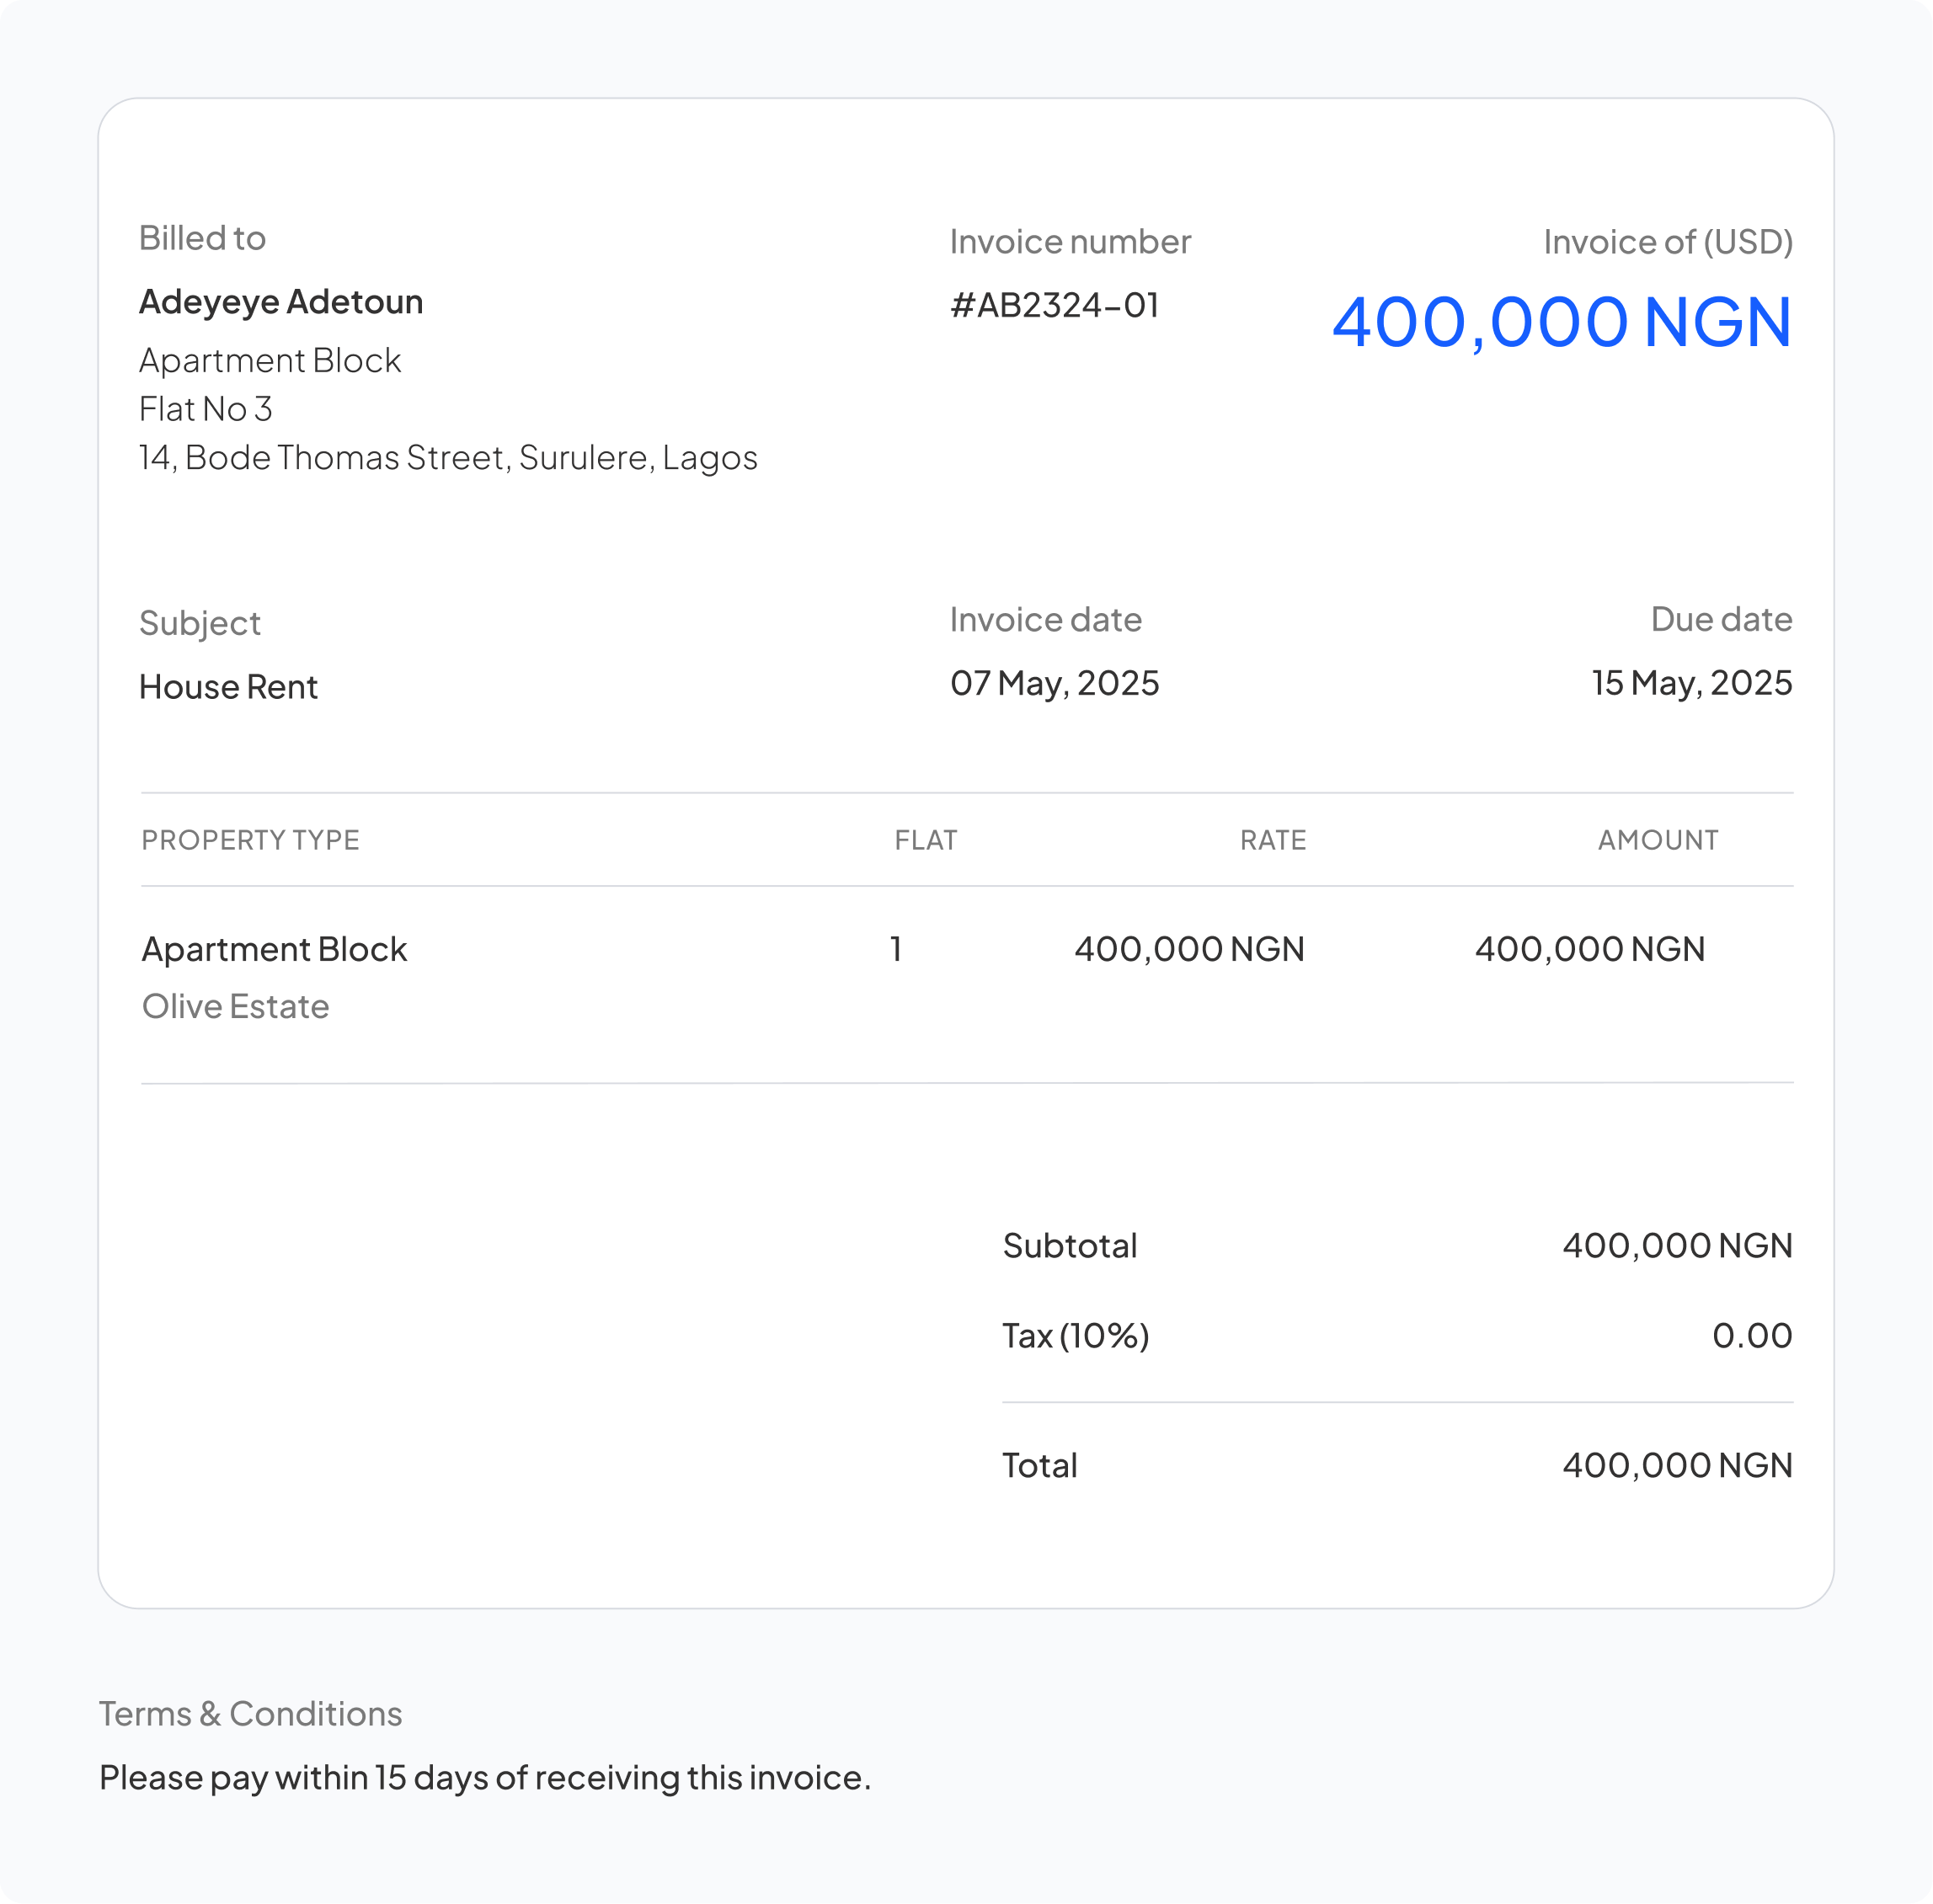1933x1904 pixels.
Task: Click the Terms & Conditions heading
Action: click(250, 1714)
